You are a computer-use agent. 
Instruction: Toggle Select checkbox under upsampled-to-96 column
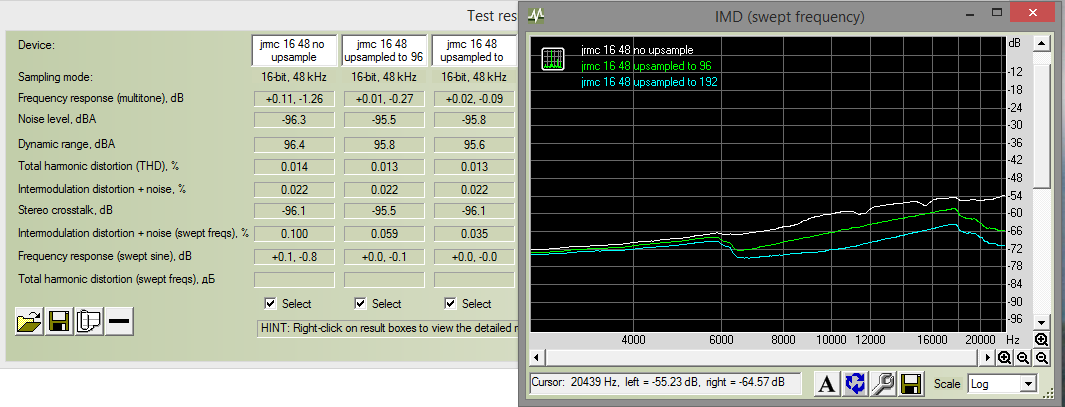[x=361, y=304]
